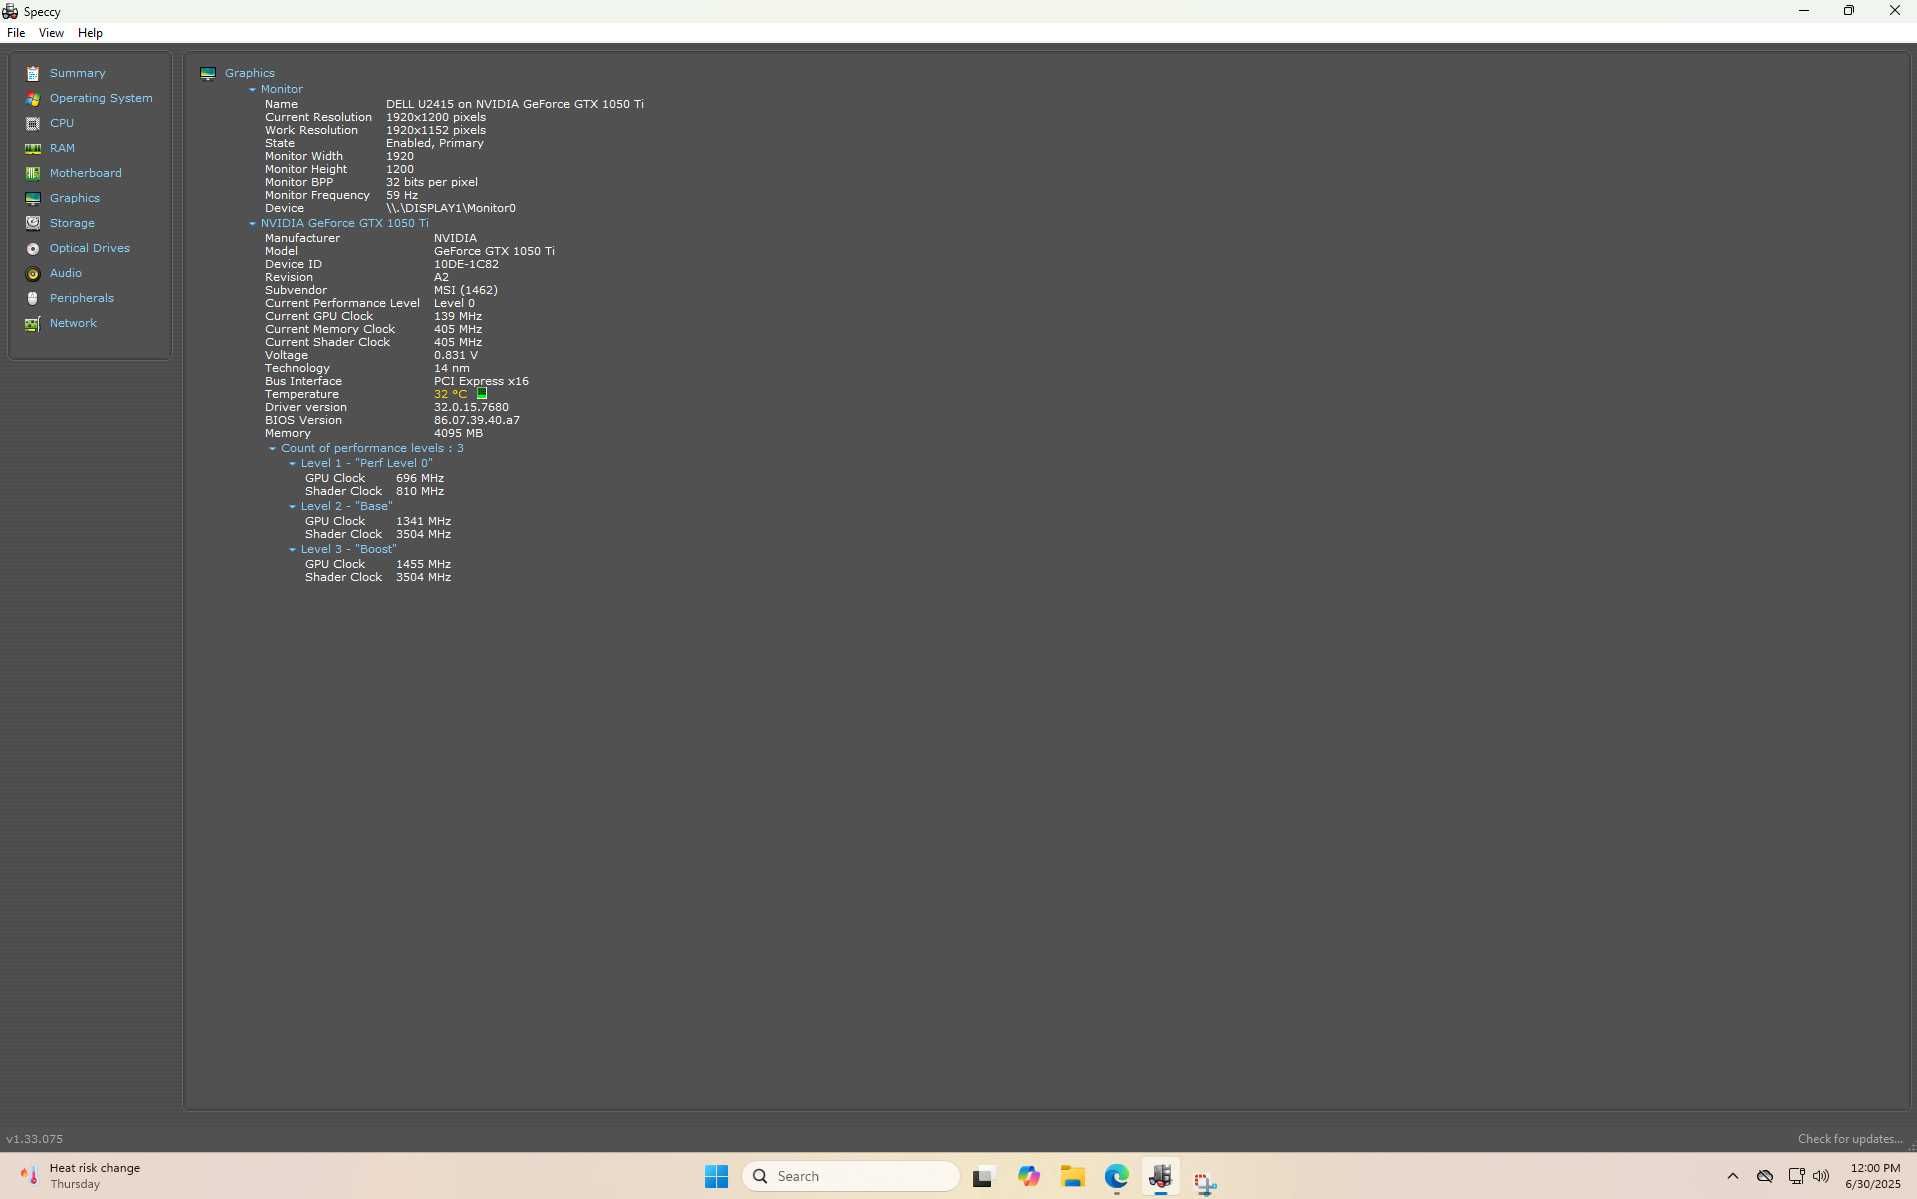Click the Bus Interface PCI Express x16 value
Viewport: 1917px width, 1199px height.
tap(481, 381)
